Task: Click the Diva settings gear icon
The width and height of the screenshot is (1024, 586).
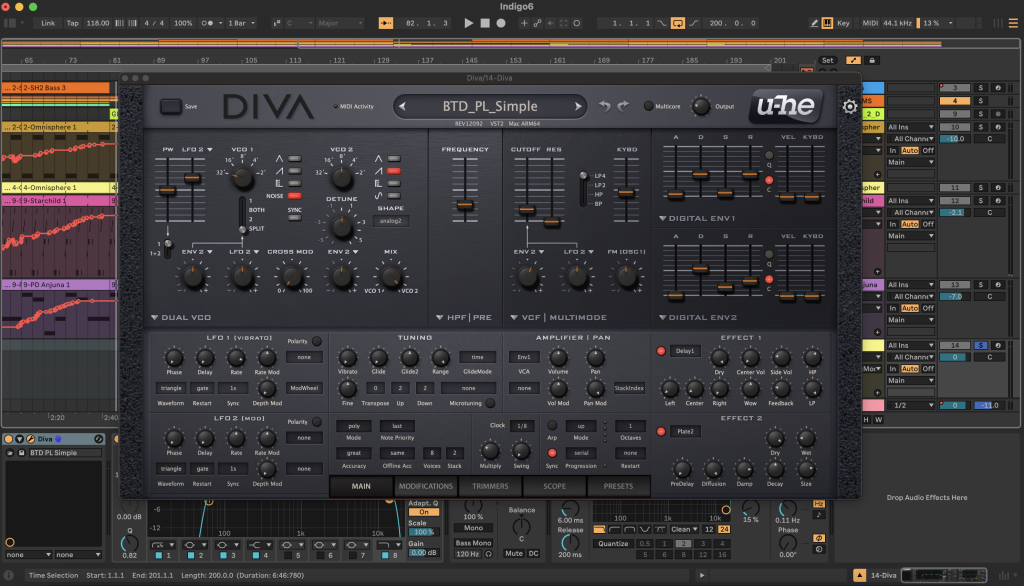Action: tap(850, 107)
